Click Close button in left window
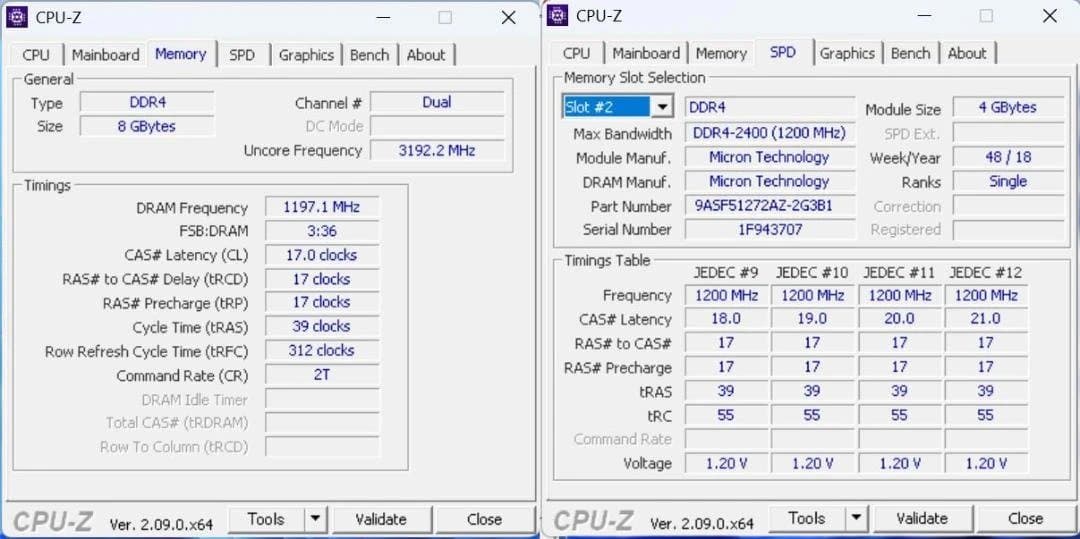Image resolution: width=1080 pixels, height=539 pixels. click(x=484, y=520)
